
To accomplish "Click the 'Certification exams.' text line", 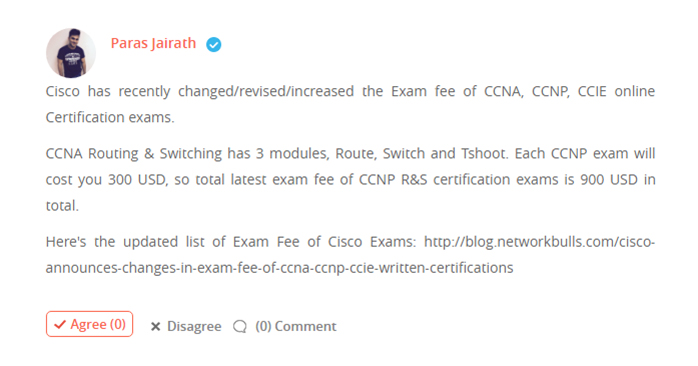I will tap(110, 117).
